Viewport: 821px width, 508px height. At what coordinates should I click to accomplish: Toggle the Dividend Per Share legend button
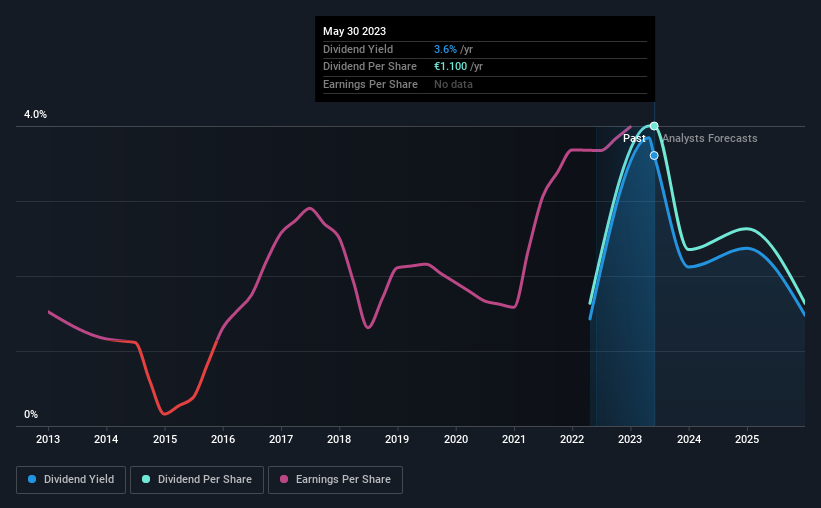point(197,480)
